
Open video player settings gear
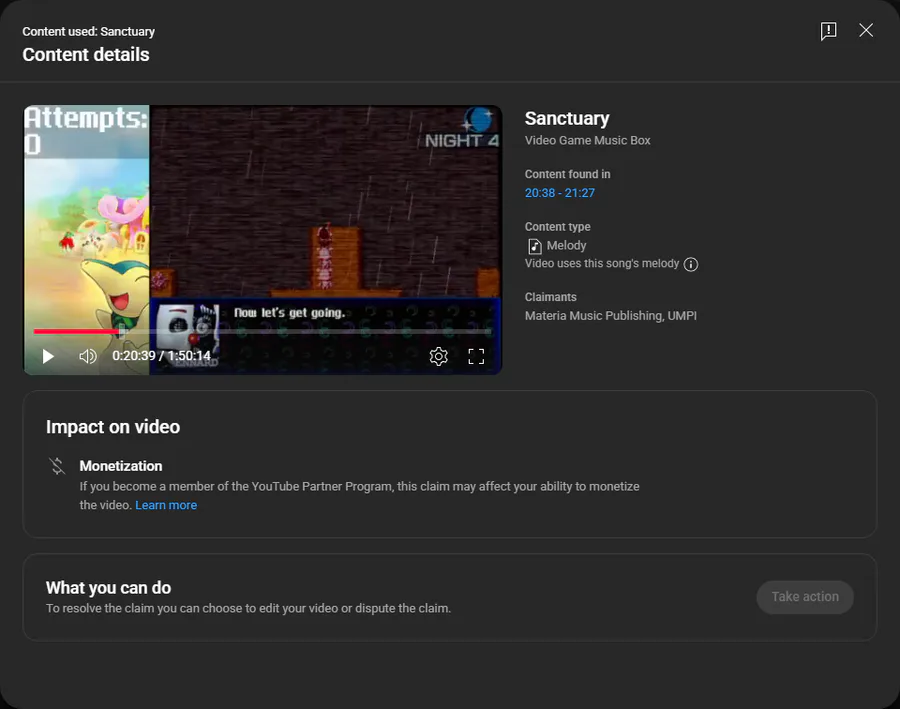[439, 357]
